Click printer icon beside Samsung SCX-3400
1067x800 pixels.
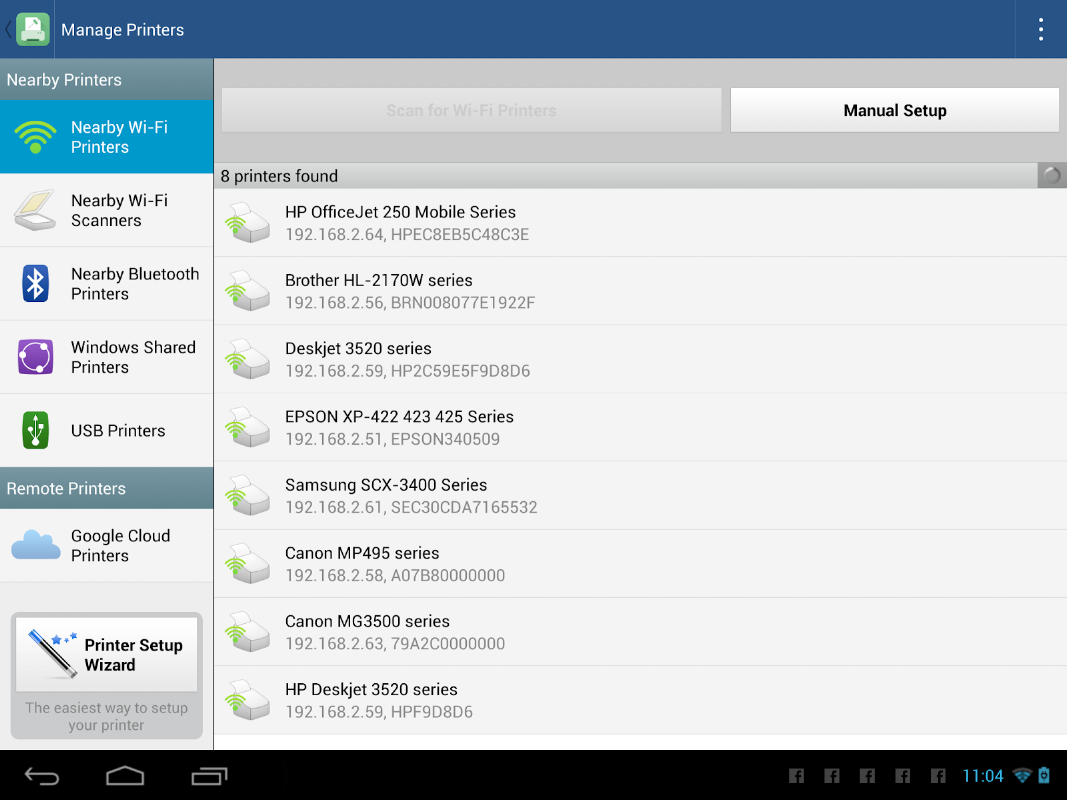pyautogui.click(x=248, y=496)
